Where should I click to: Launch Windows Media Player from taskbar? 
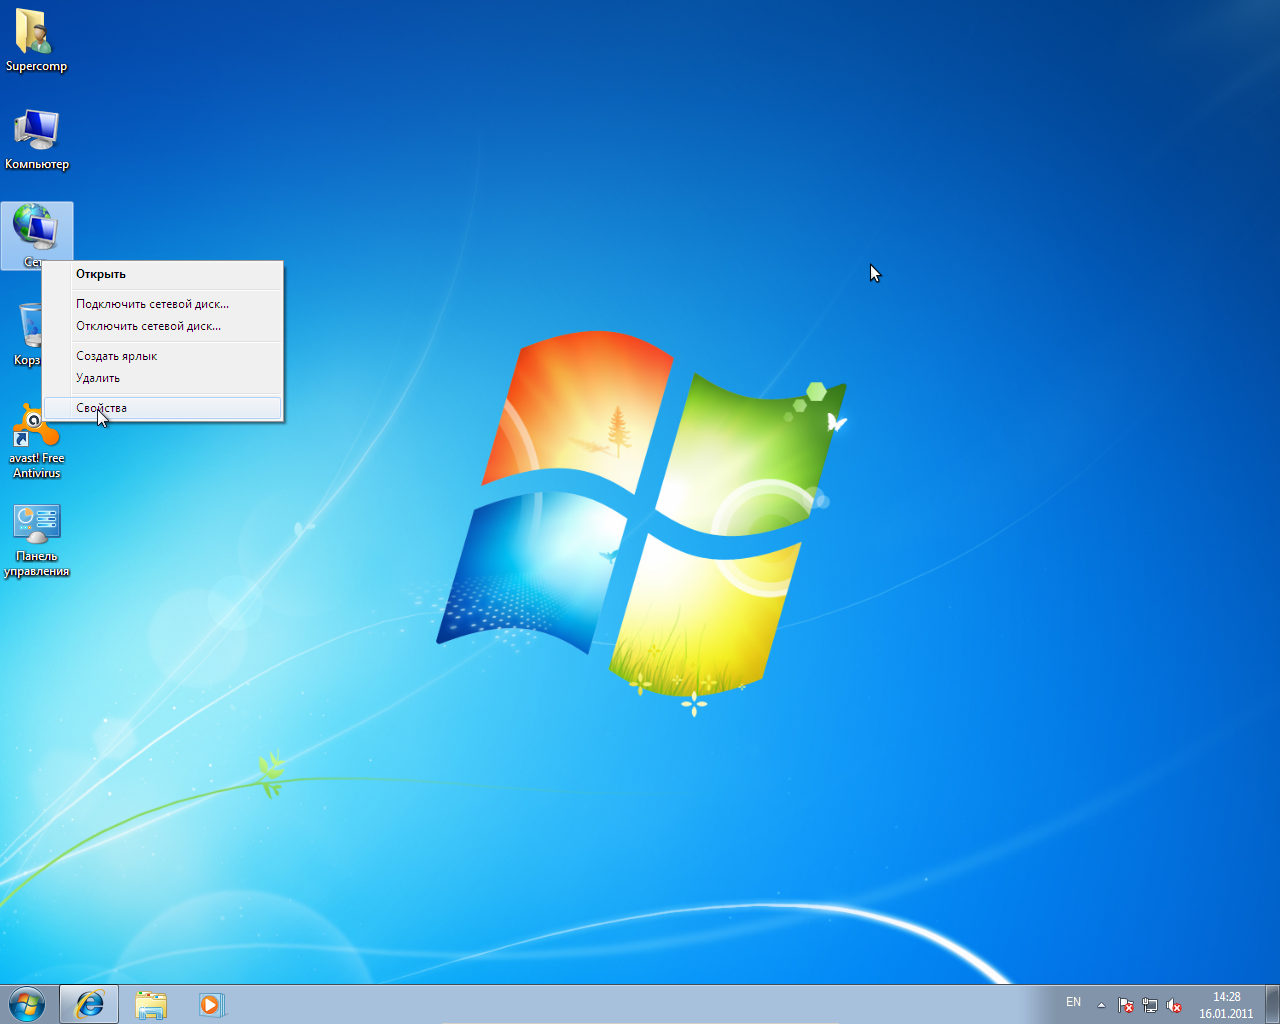[x=211, y=1004]
